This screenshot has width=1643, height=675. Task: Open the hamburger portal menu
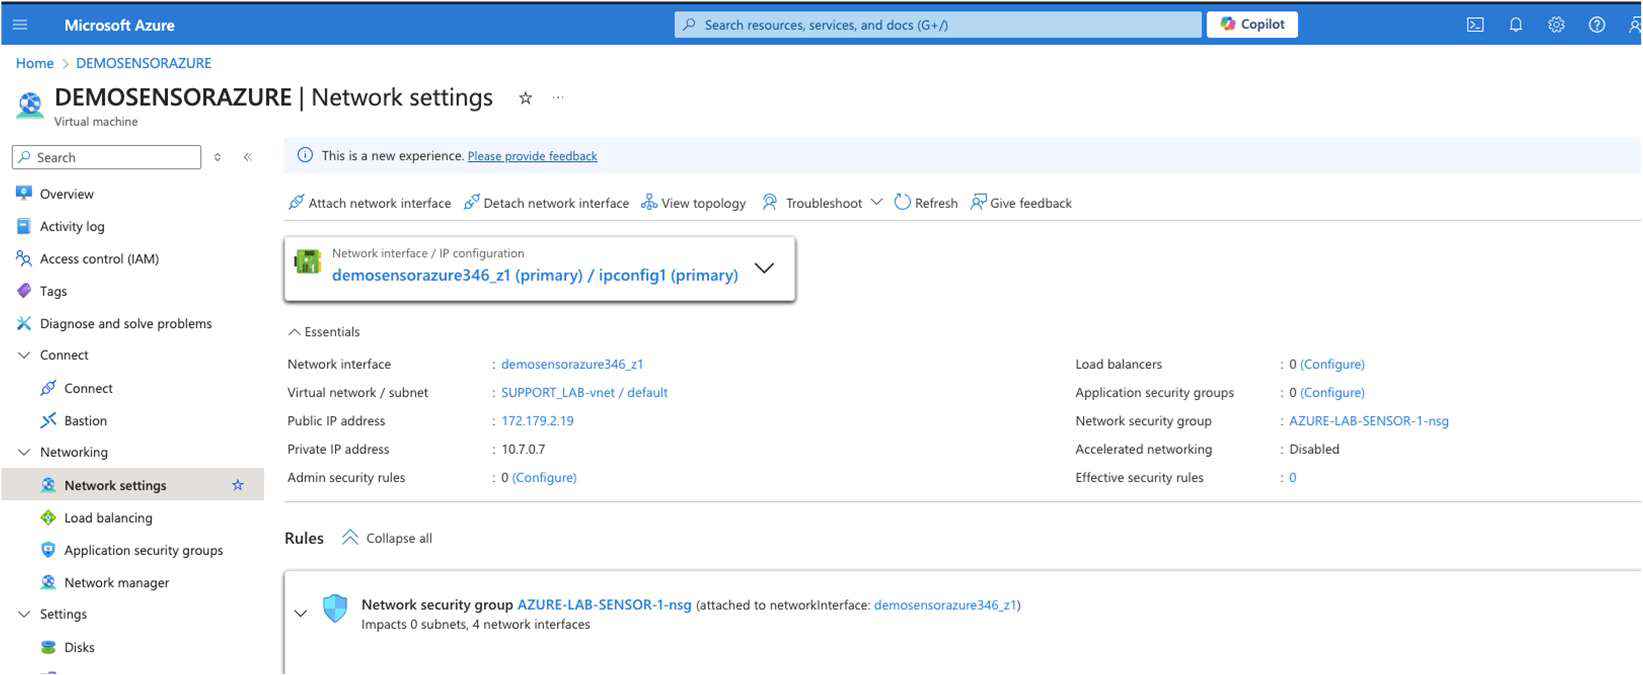[20, 25]
